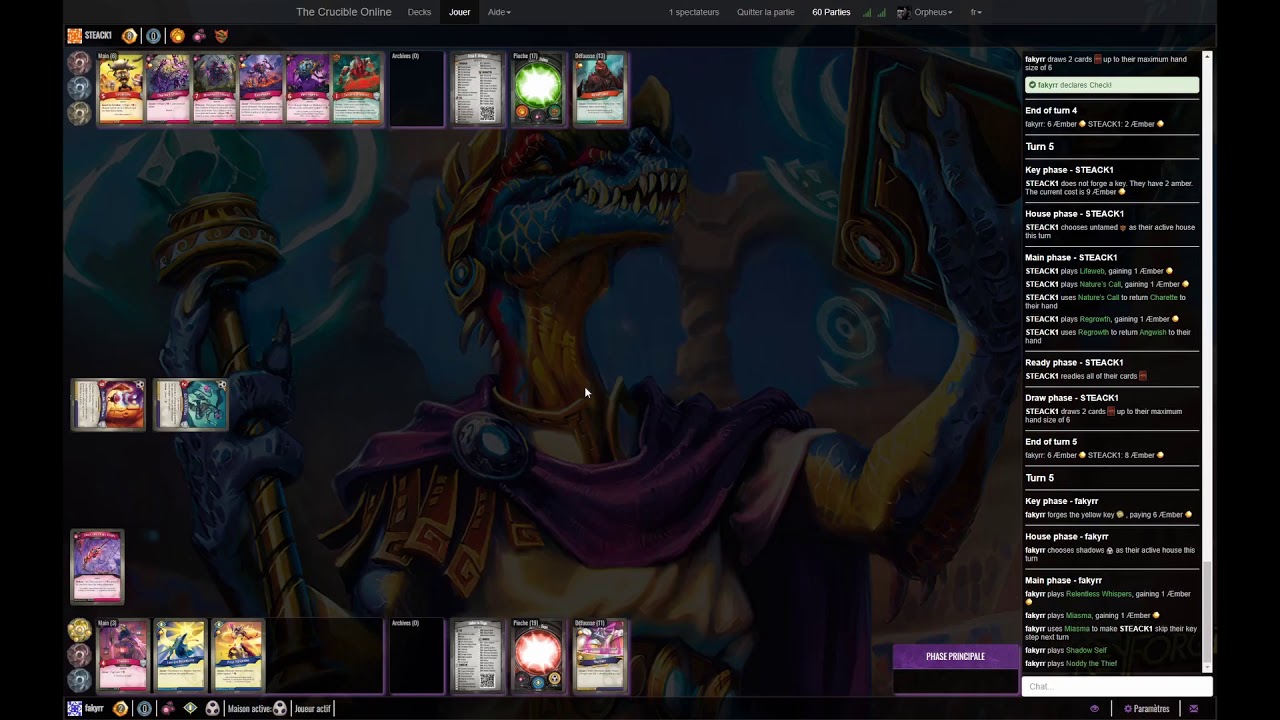This screenshot has height=720, width=1280.
Task: Open the 60 Parties list
Action: 831,12
